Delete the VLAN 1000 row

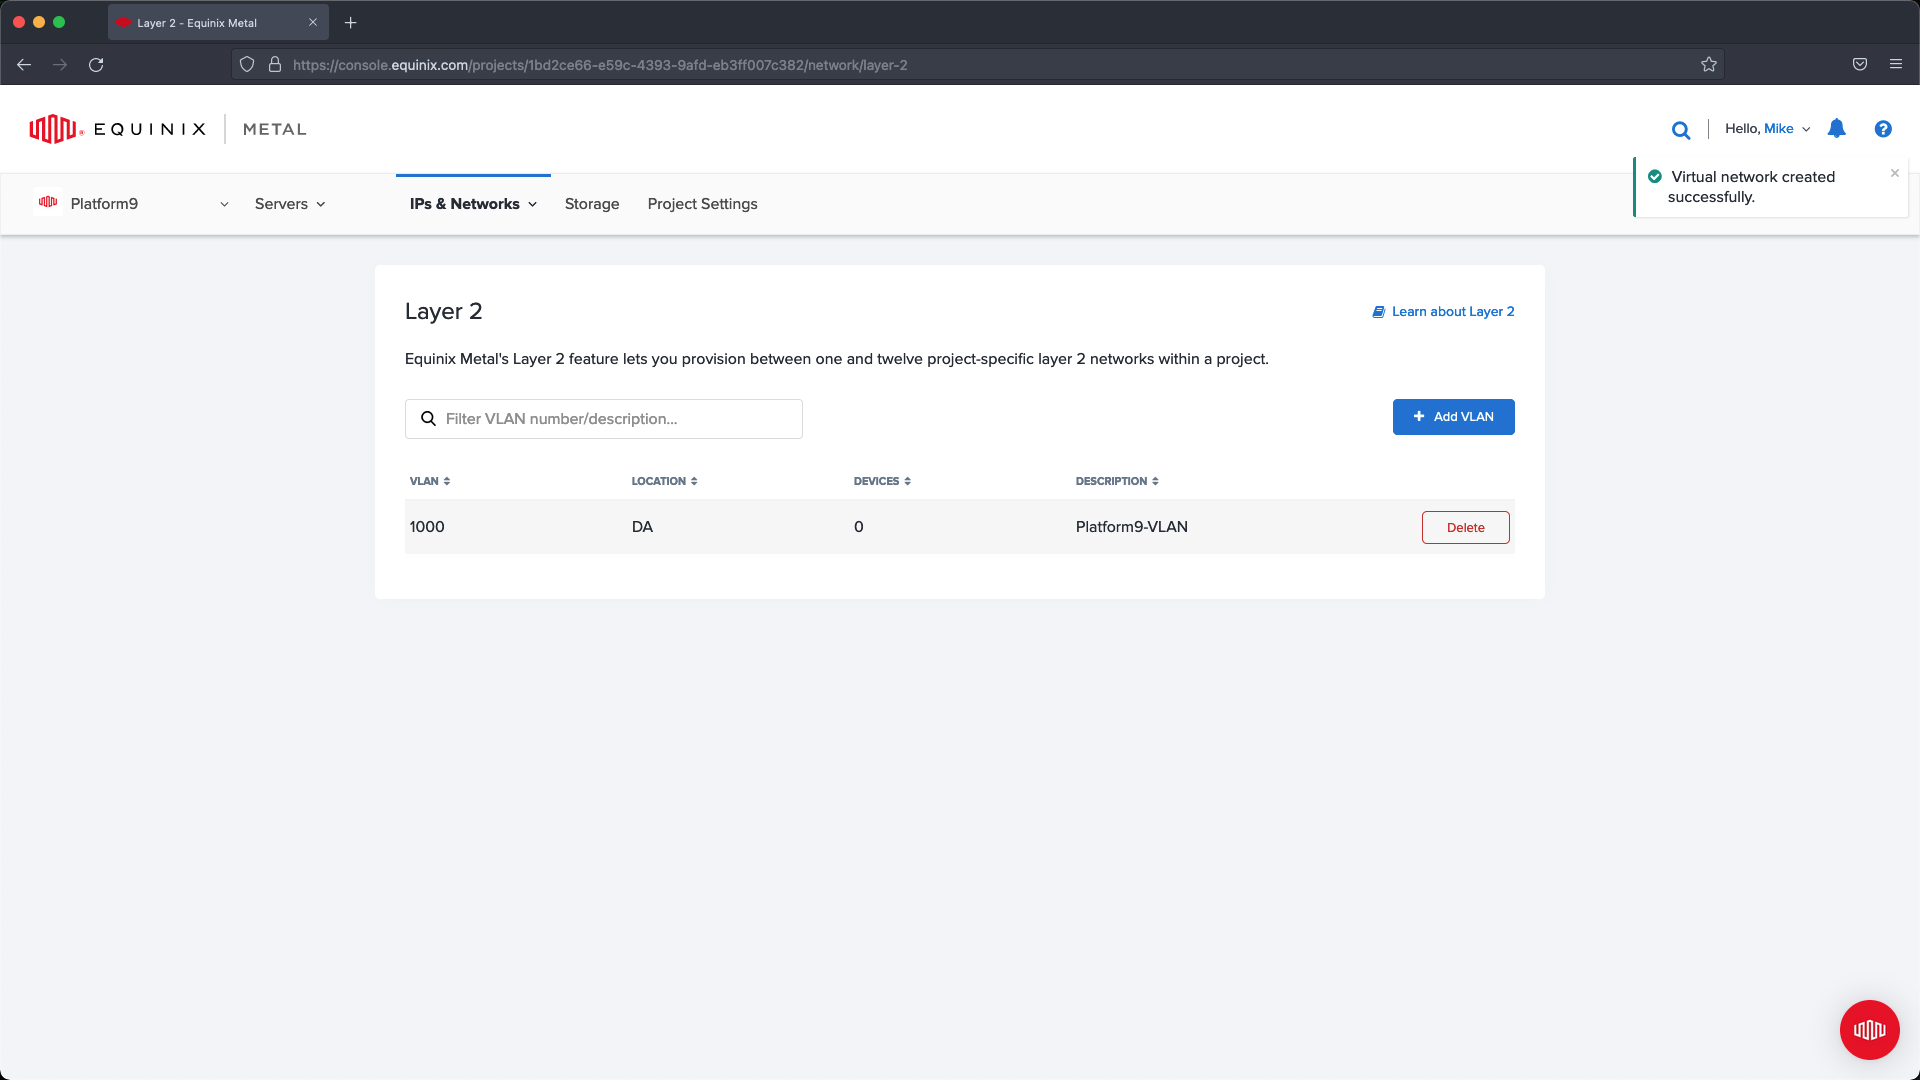[1465, 528]
